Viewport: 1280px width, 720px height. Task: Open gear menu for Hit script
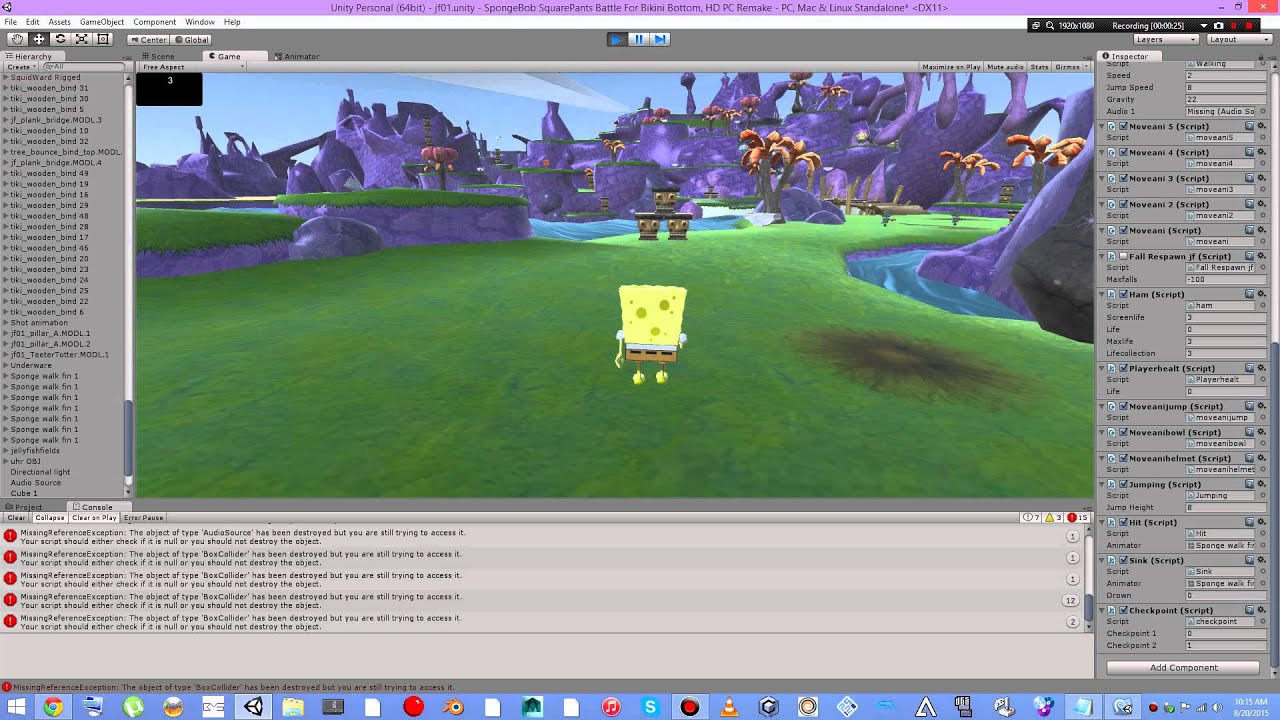tap(1262, 523)
